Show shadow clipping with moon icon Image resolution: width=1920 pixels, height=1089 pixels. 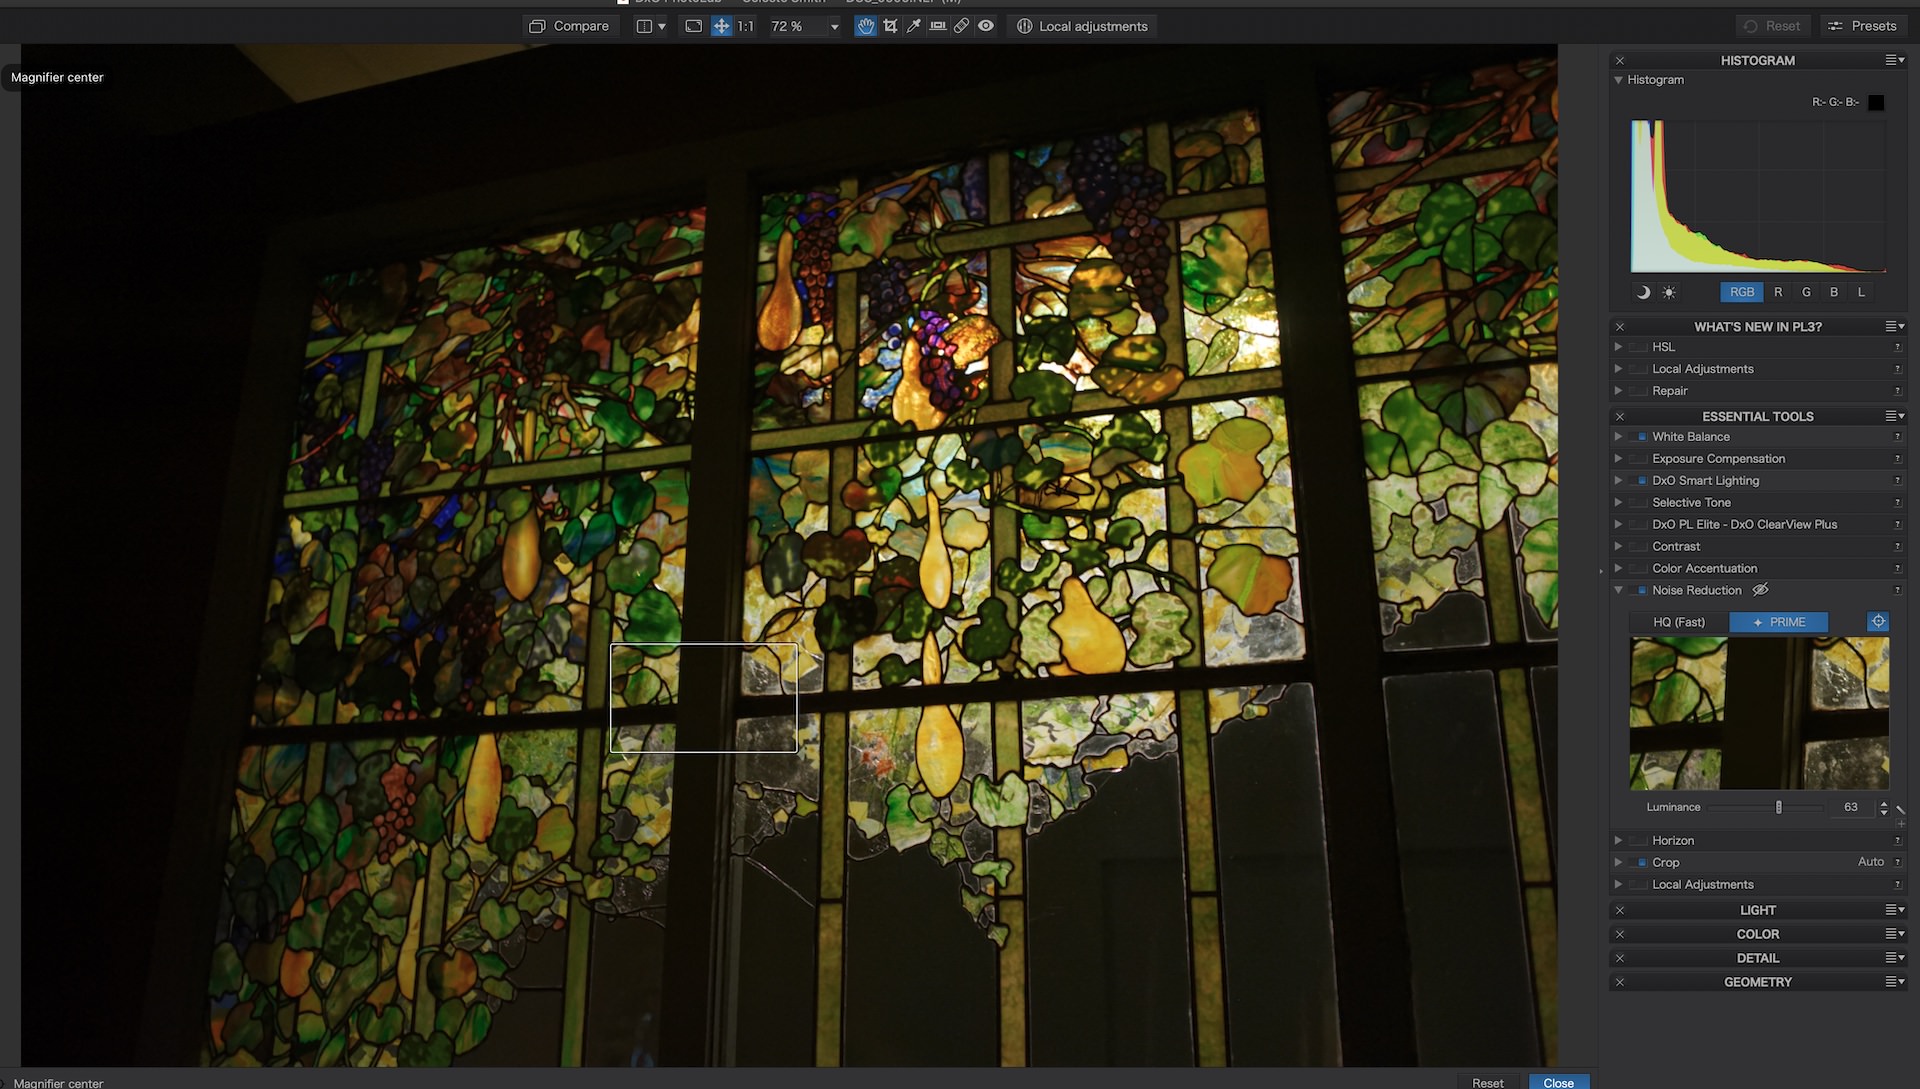(1643, 292)
